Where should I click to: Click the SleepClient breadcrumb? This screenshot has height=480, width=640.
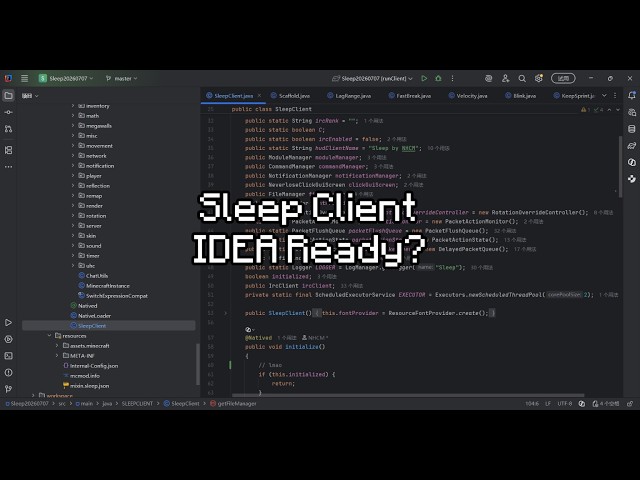[x=182, y=404]
